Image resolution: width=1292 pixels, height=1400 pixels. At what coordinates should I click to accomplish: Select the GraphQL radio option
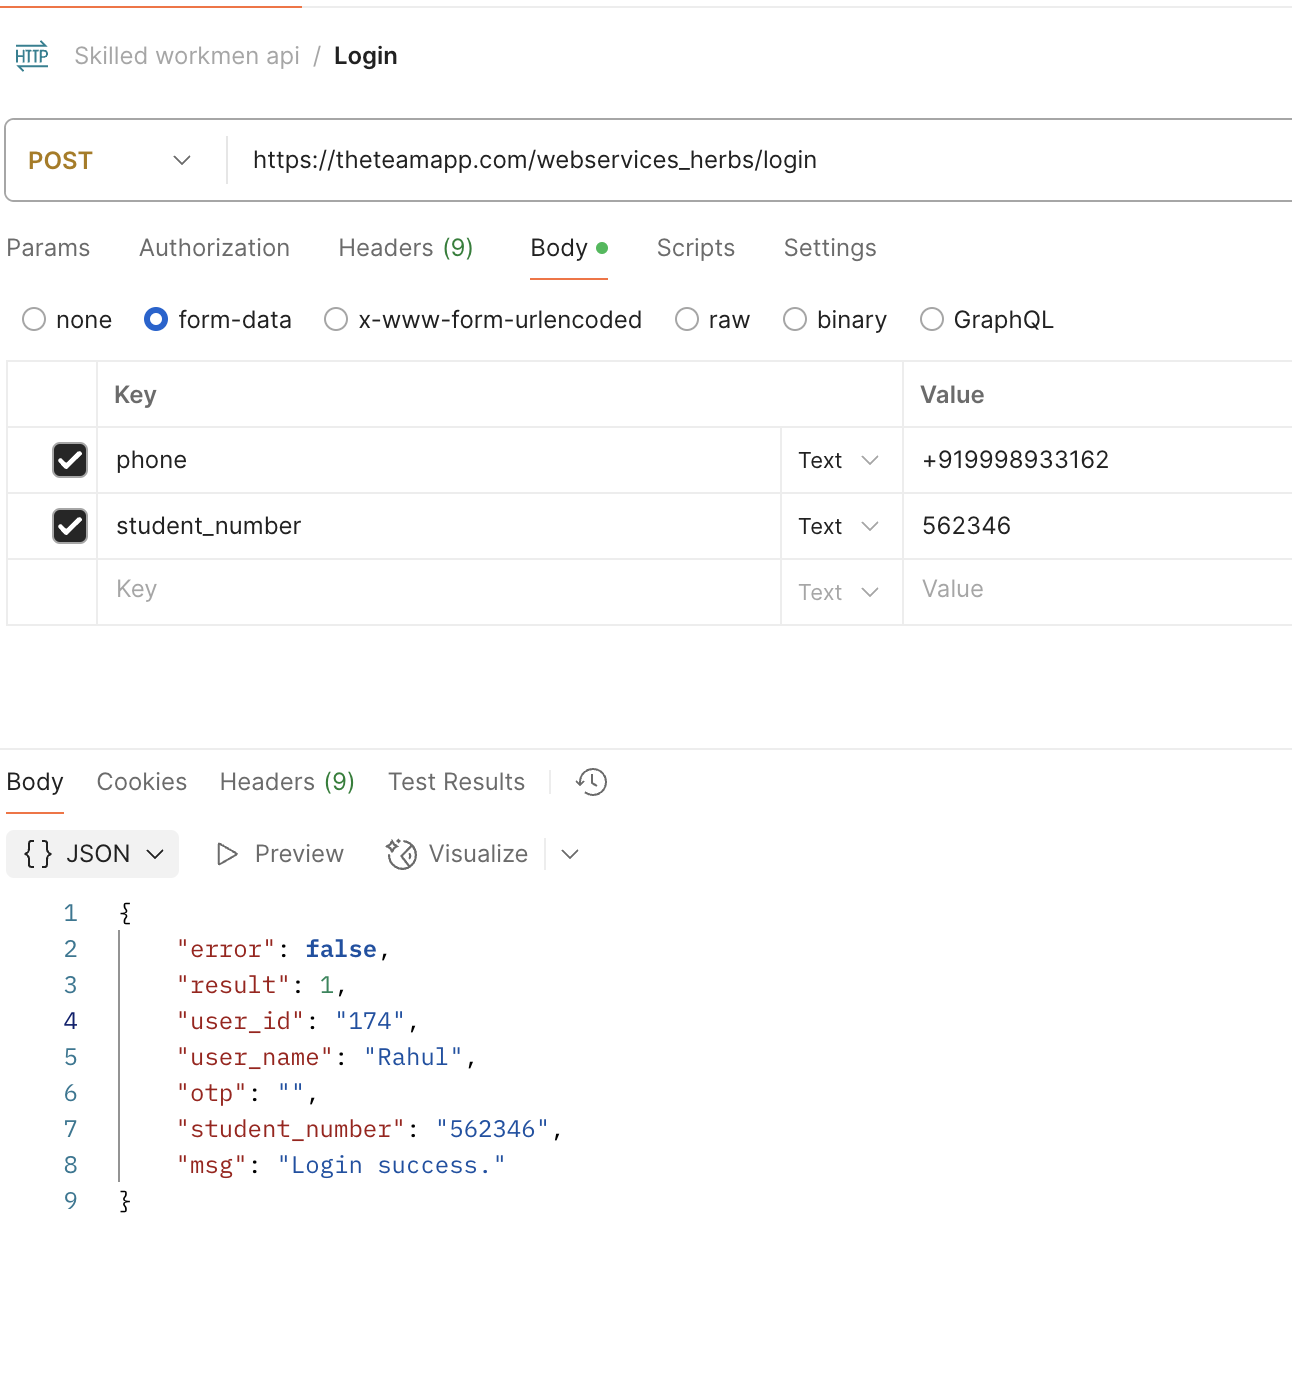[x=932, y=320]
